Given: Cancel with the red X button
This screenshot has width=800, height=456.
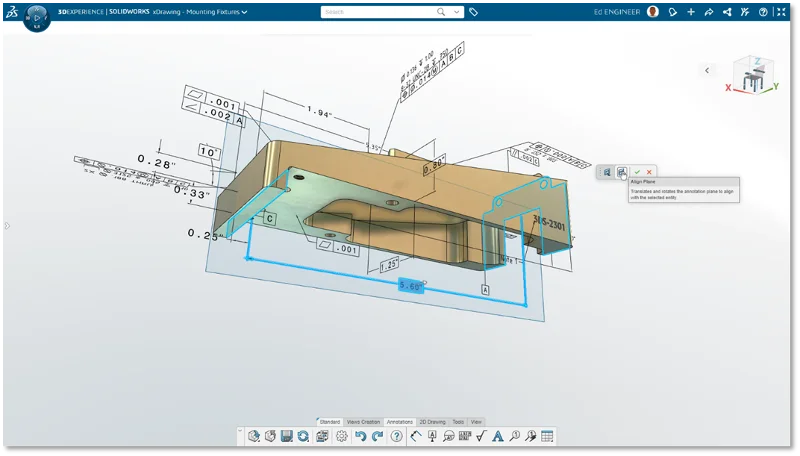Looking at the screenshot, I should (x=649, y=172).
